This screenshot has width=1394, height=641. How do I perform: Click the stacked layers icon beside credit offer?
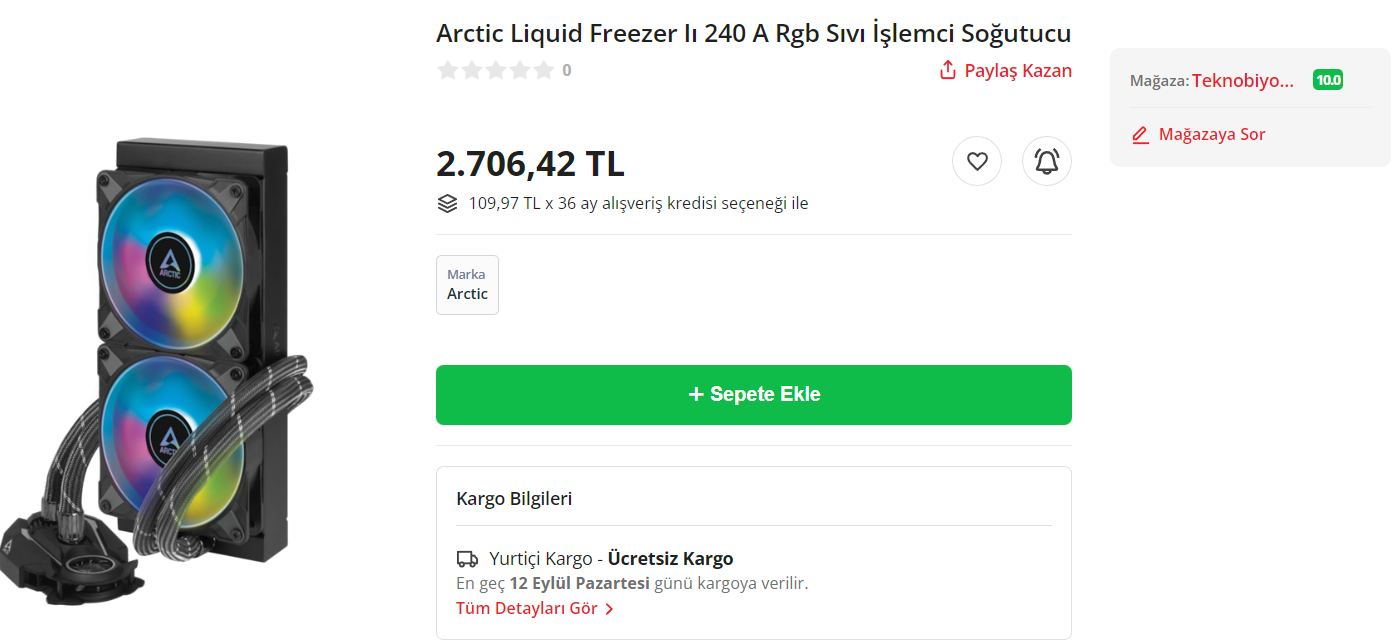(x=448, y=204)
